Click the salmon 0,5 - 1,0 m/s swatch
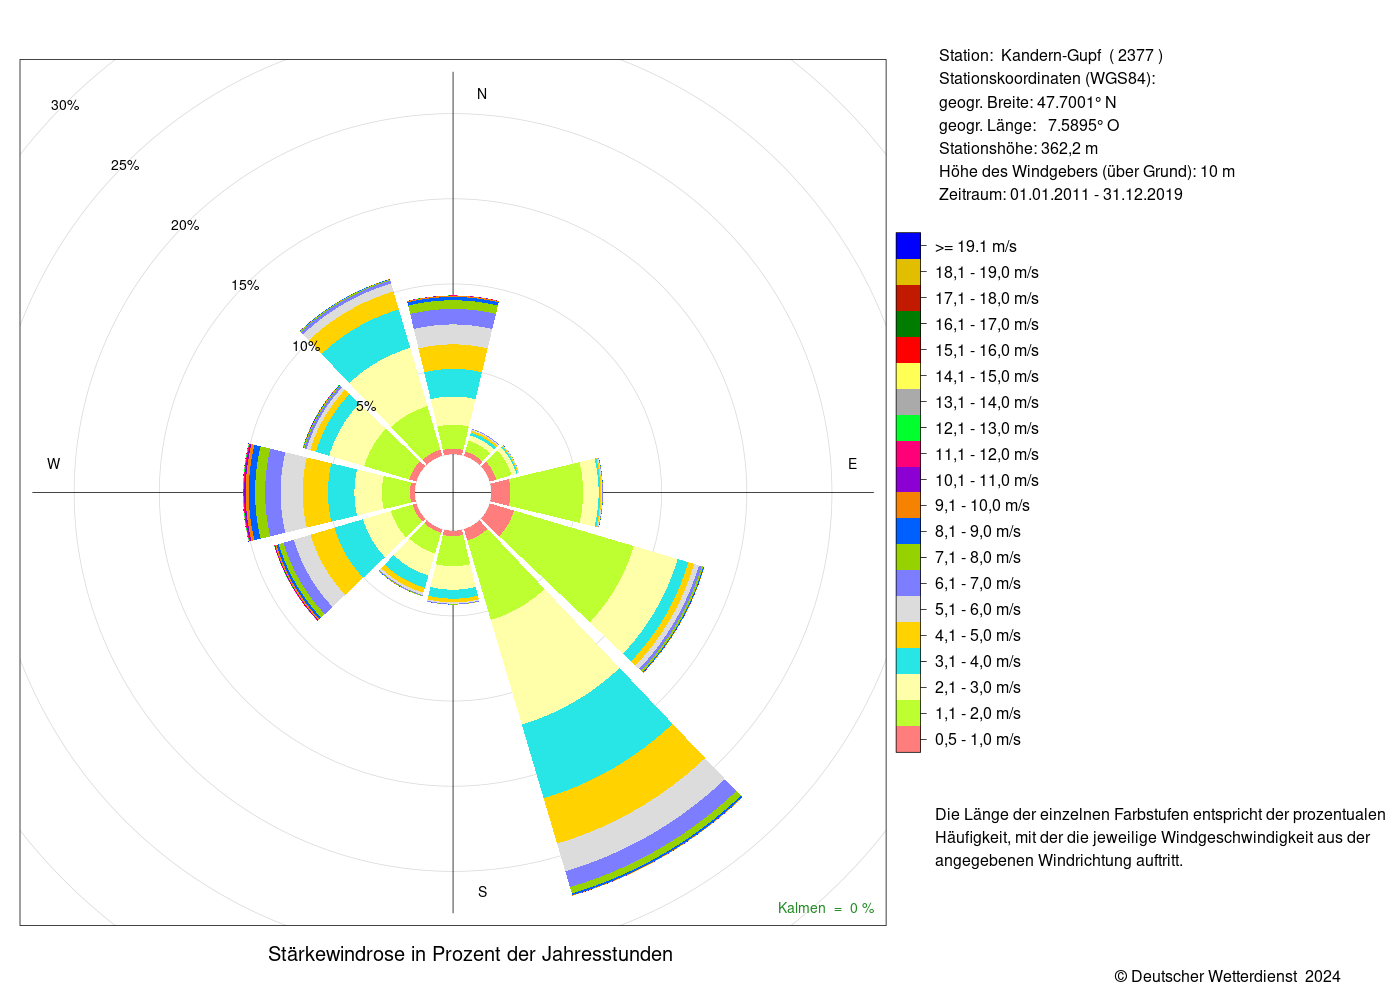Screen dimensions: 1400x1000 (908, 739)
